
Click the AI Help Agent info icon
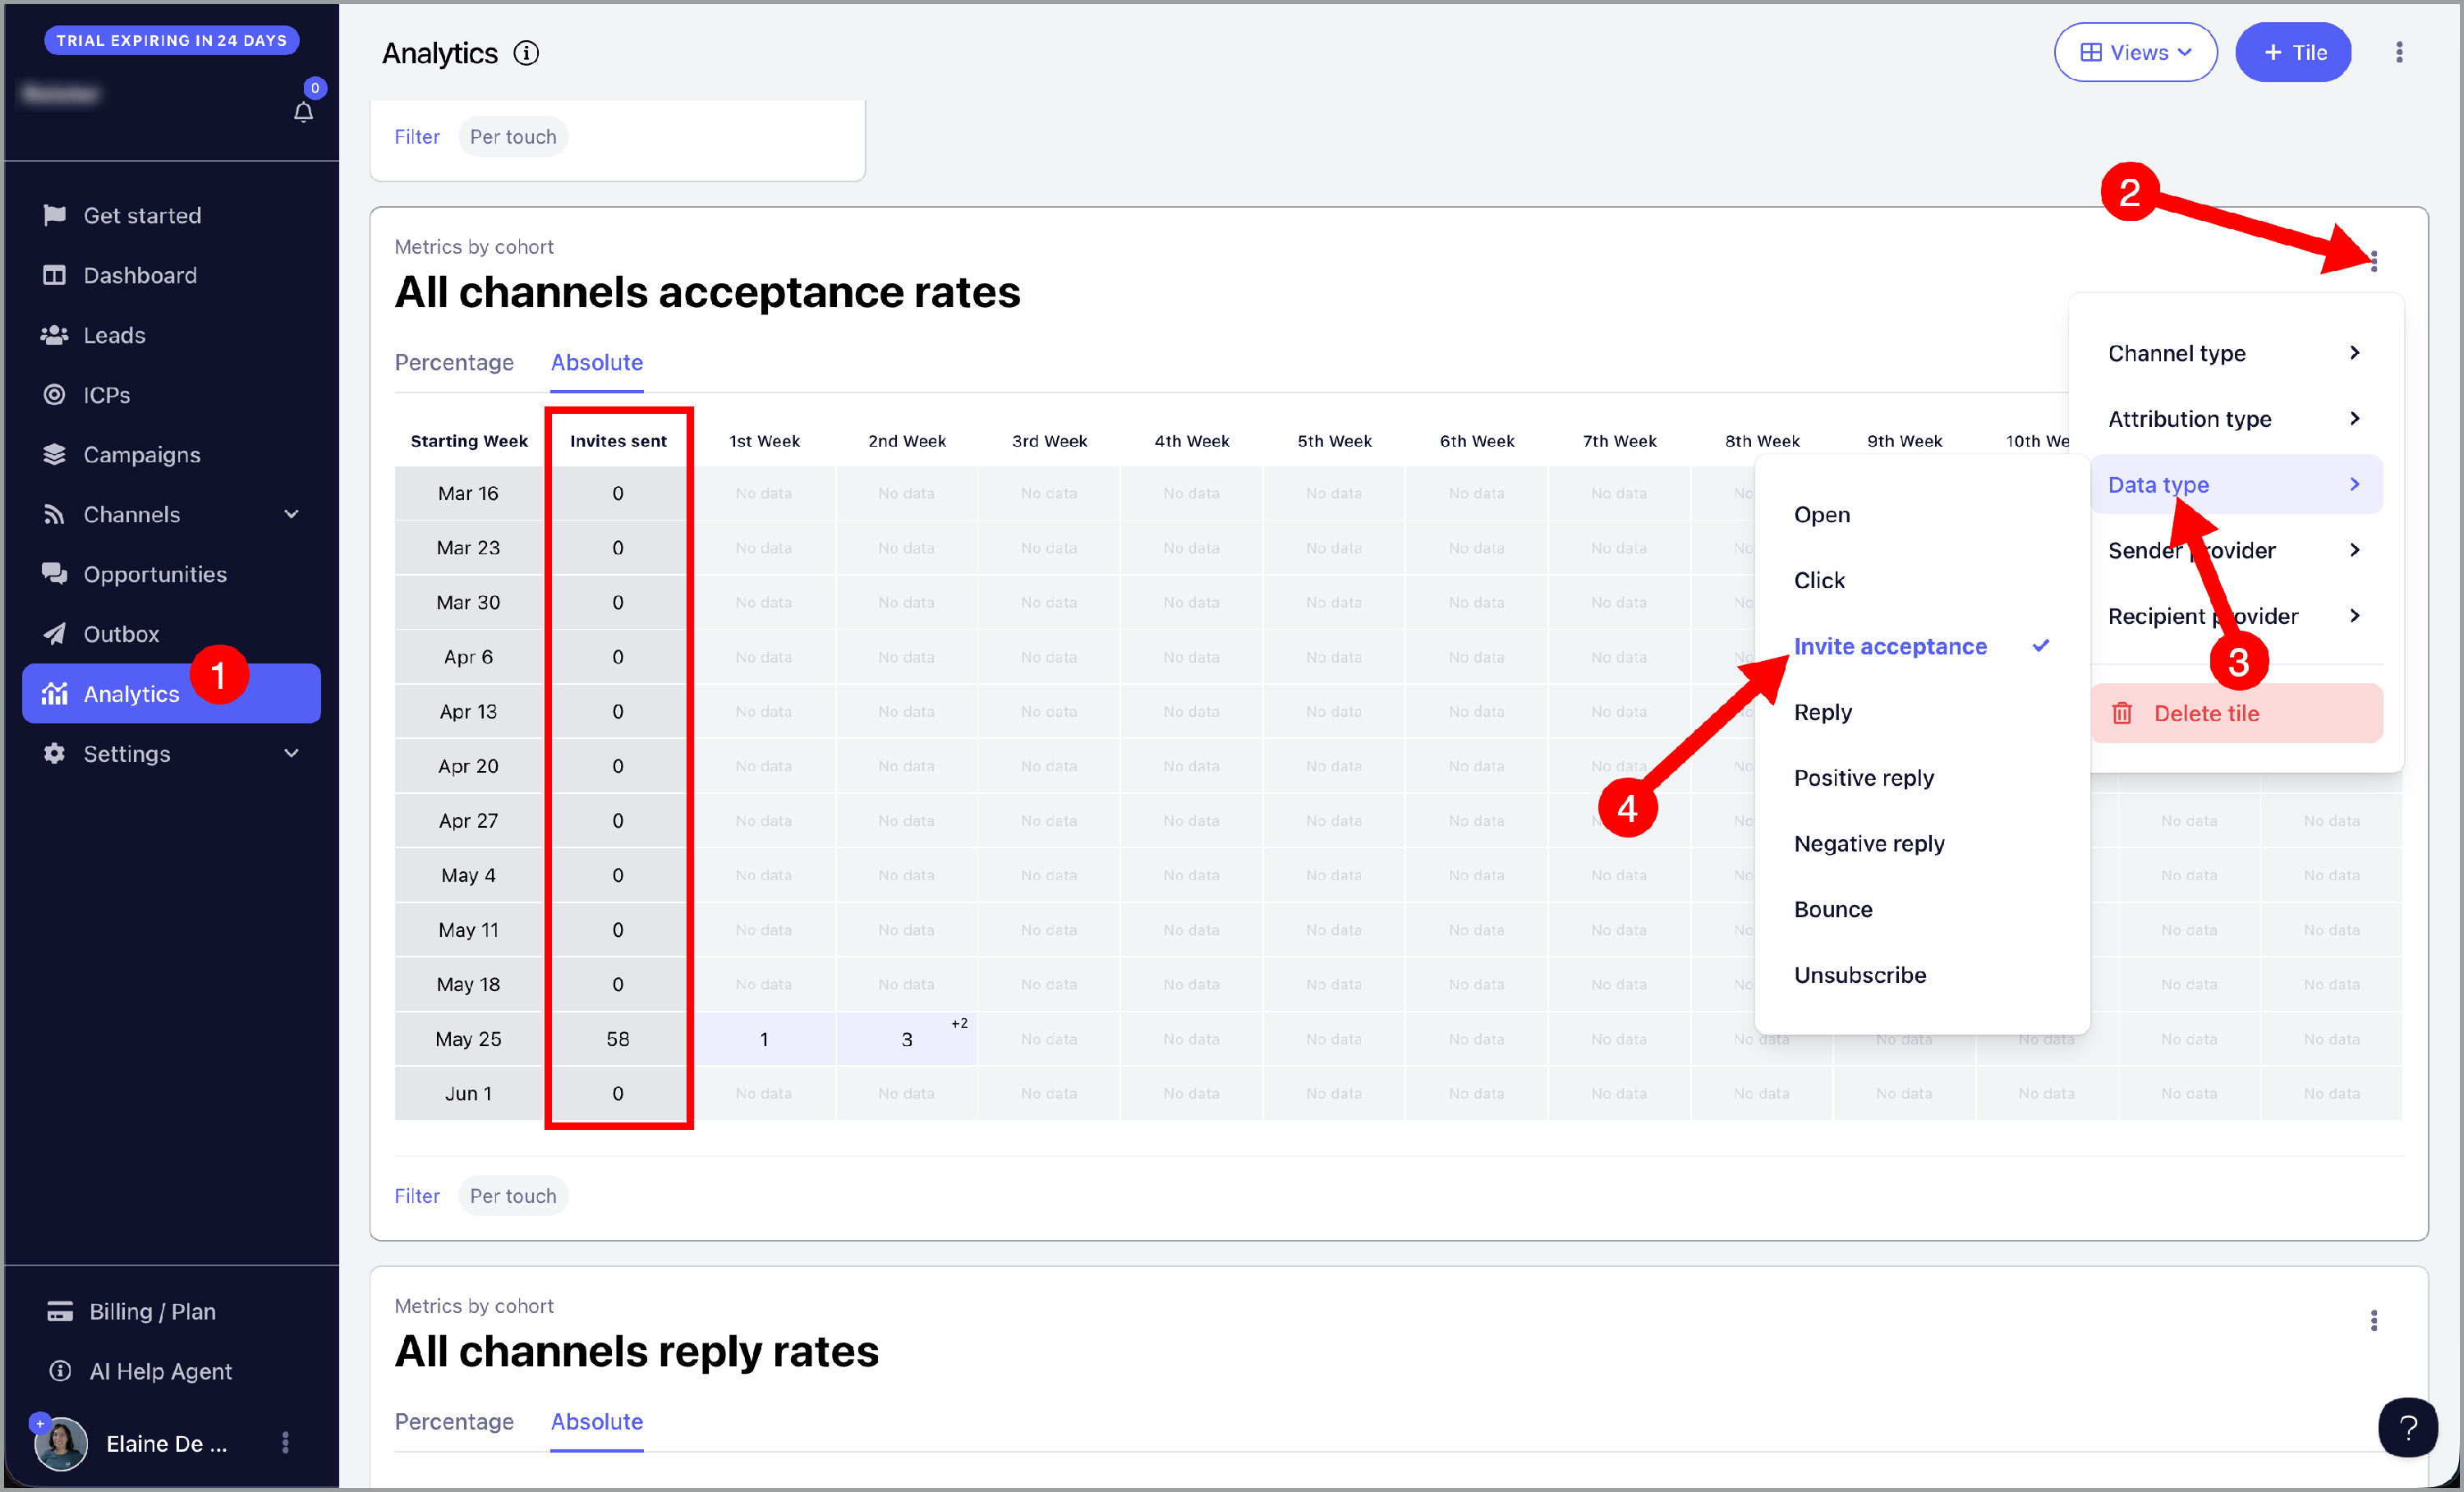coord(60,1370)
